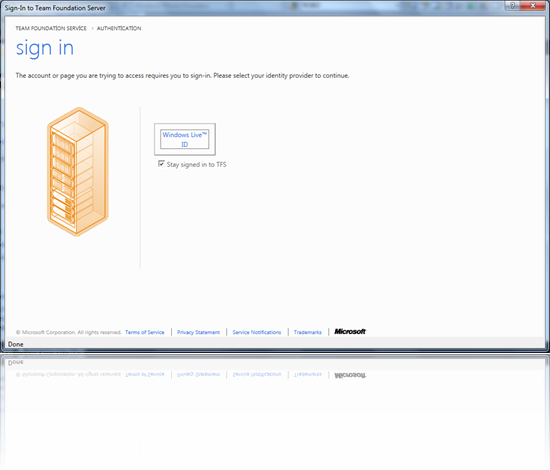The image size is (550, 470).
Task: Click the 'Stay signed in to TFS' label
Action: tap(196, 164)
